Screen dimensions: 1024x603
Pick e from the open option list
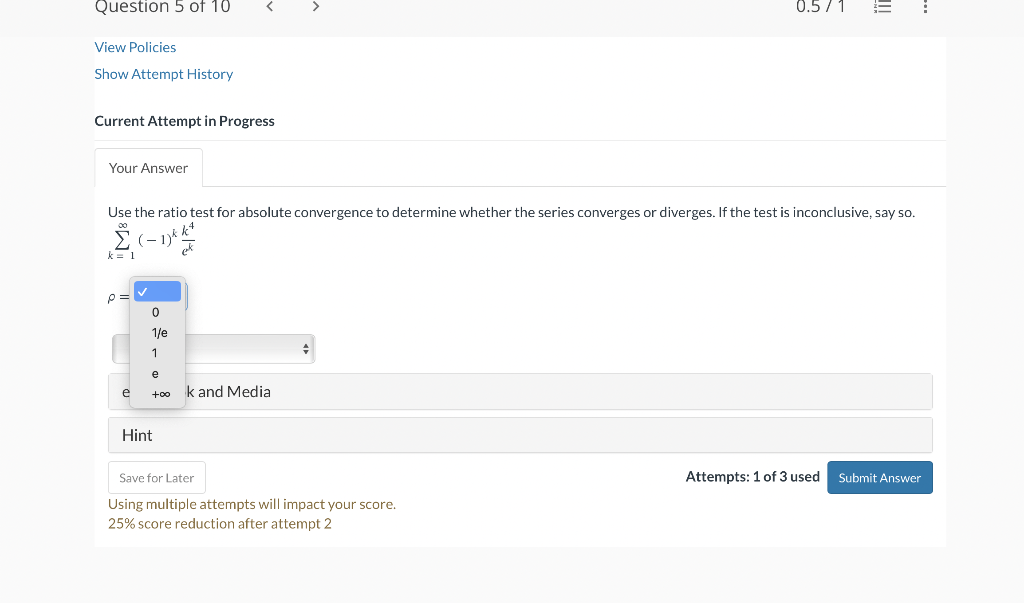[155, 373]
